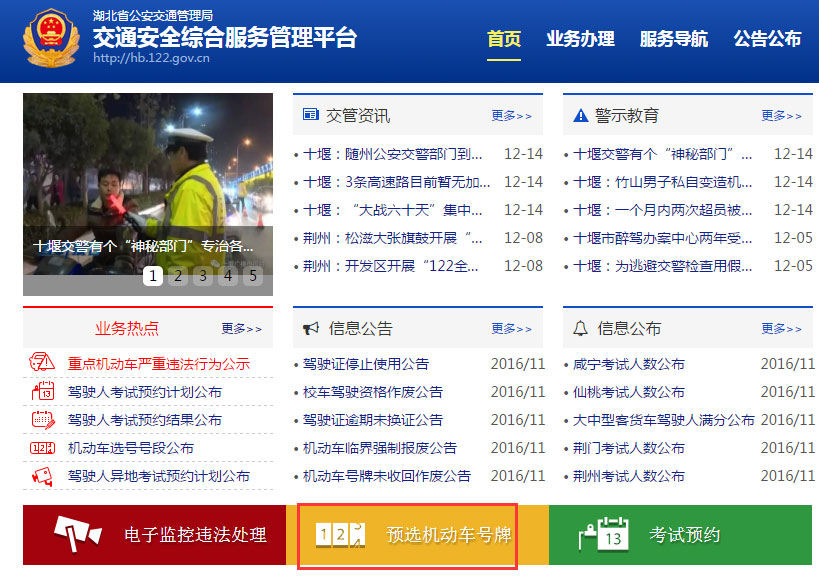Click the car warning icon beside 重点机动车严重违法行为公示
The width and height of the screenshot is (819, 584).
click(x=40, y=363)
